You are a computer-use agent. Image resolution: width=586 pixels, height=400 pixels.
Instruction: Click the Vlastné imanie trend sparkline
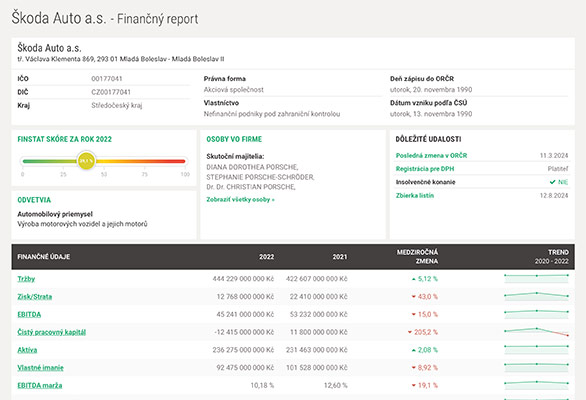pos(536,367)
